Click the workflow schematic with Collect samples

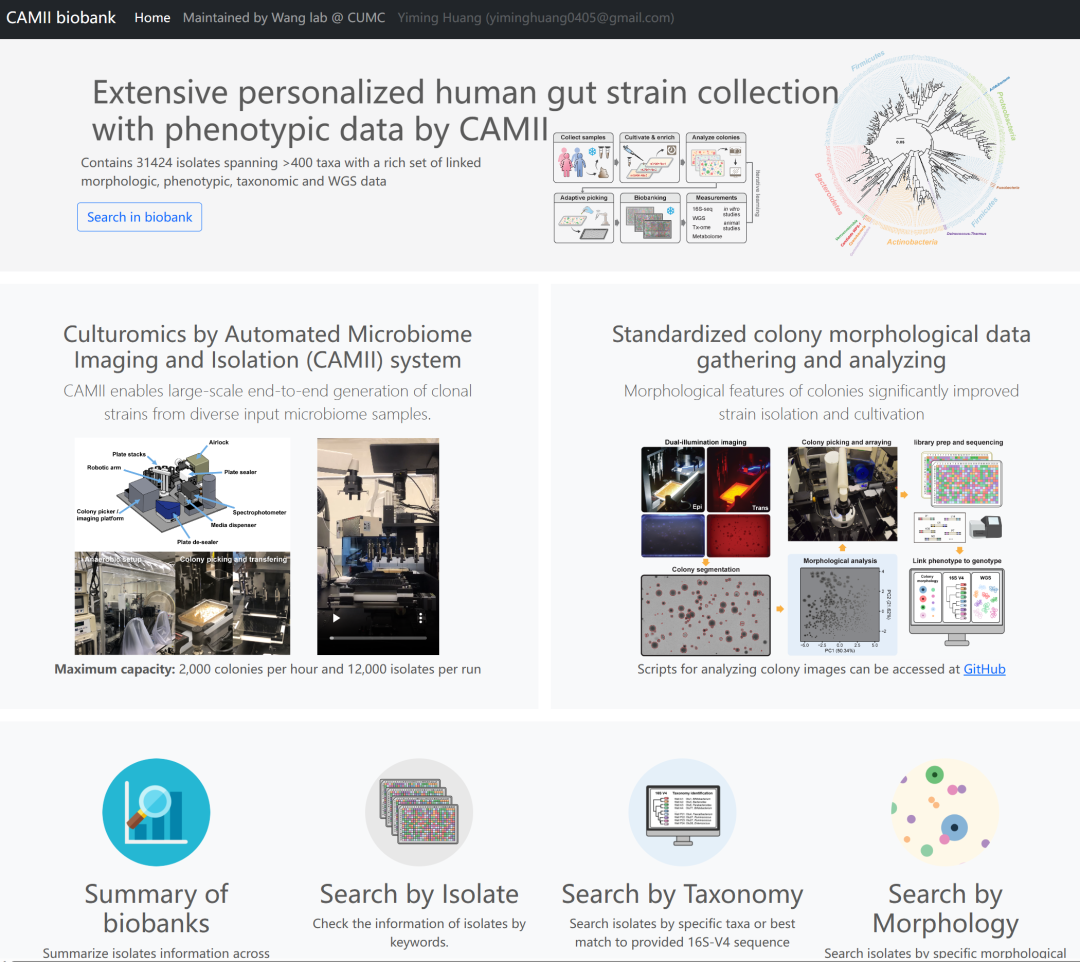click(656, 187)
